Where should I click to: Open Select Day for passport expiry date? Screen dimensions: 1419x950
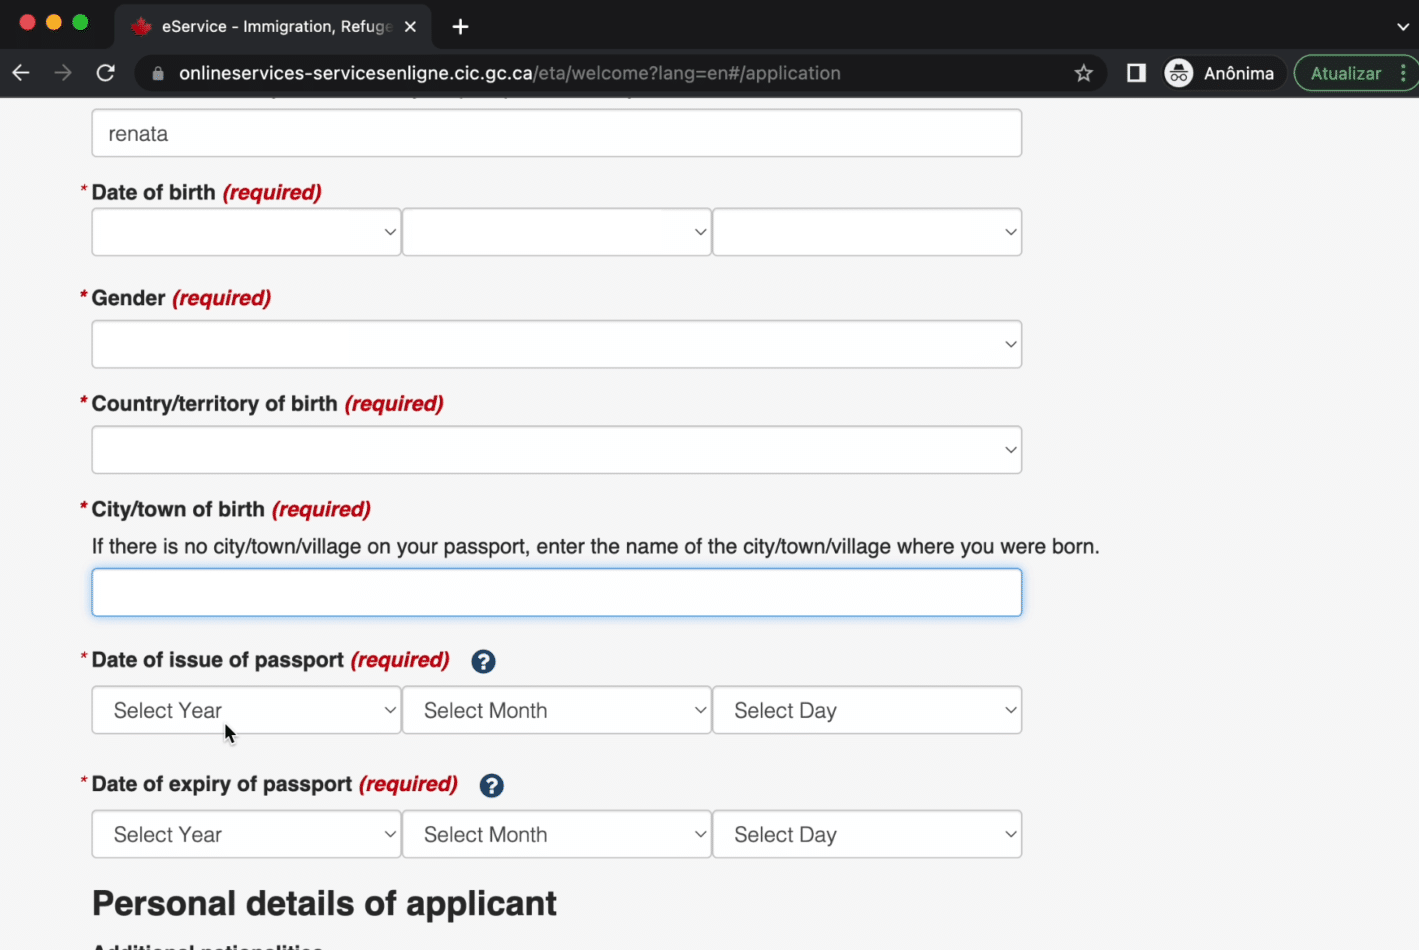[x=866, y=834]
